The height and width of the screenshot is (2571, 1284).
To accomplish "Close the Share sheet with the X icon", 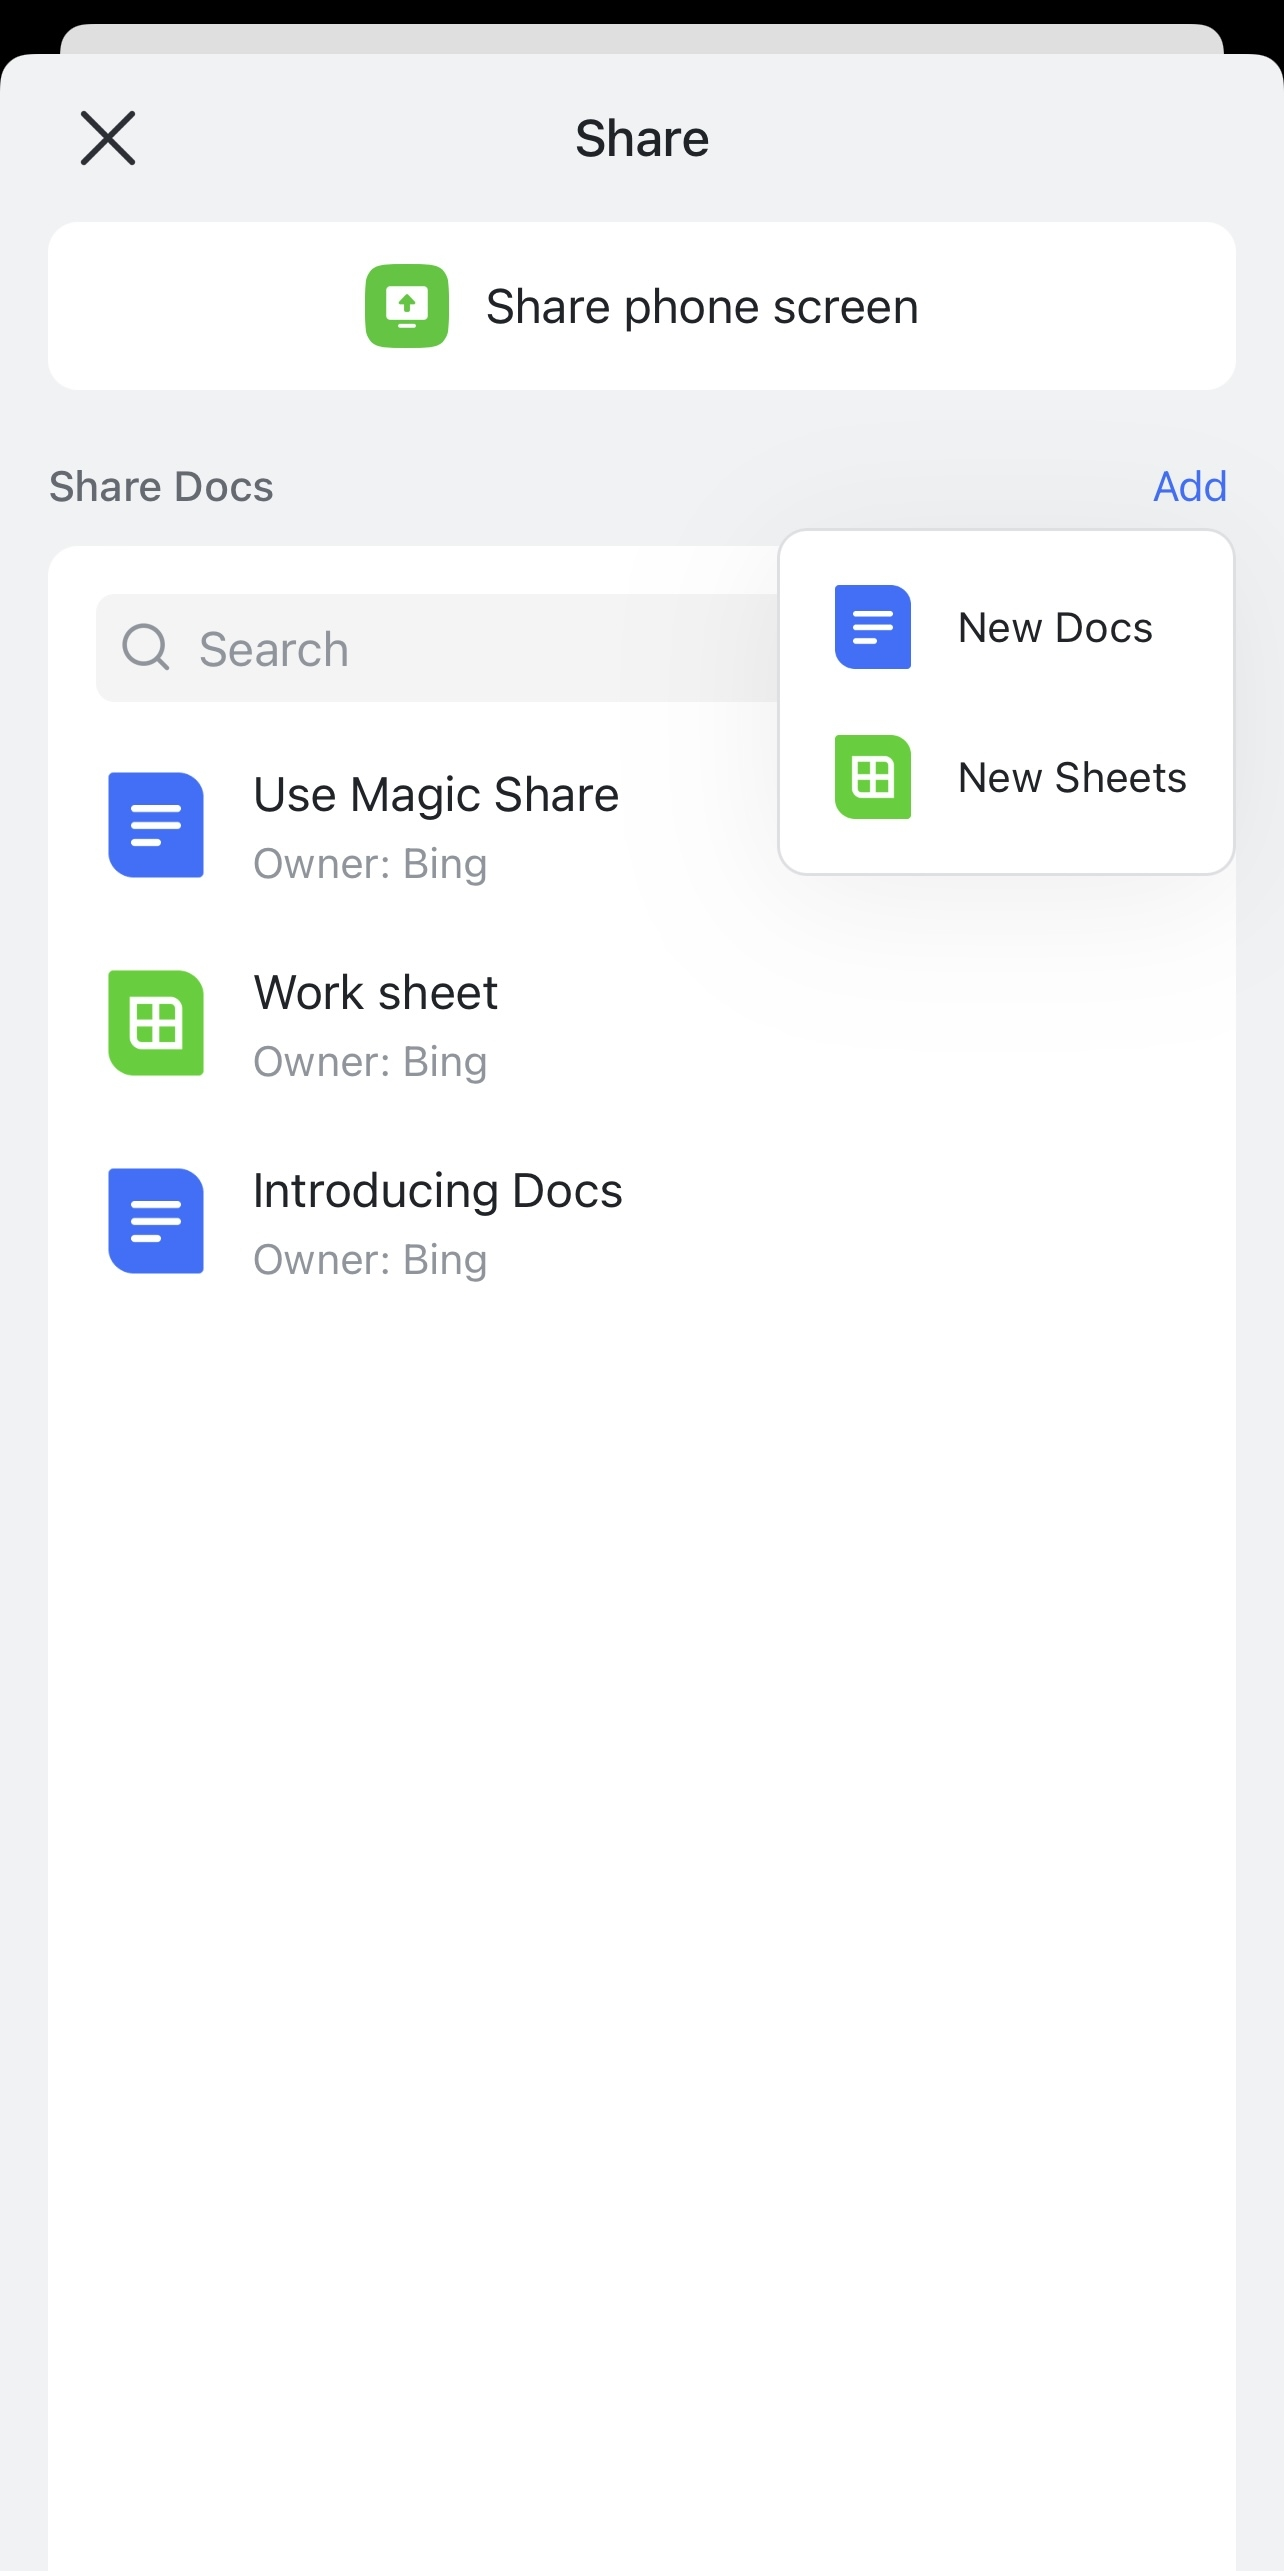I will [108, 138].
